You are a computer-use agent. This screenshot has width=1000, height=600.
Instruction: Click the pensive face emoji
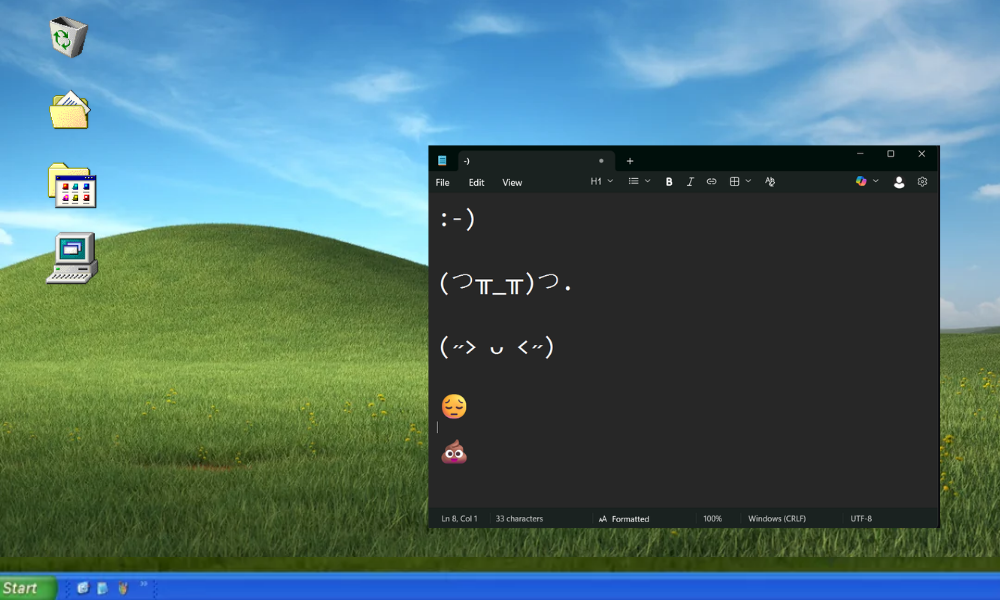click(x=454, y=406)
